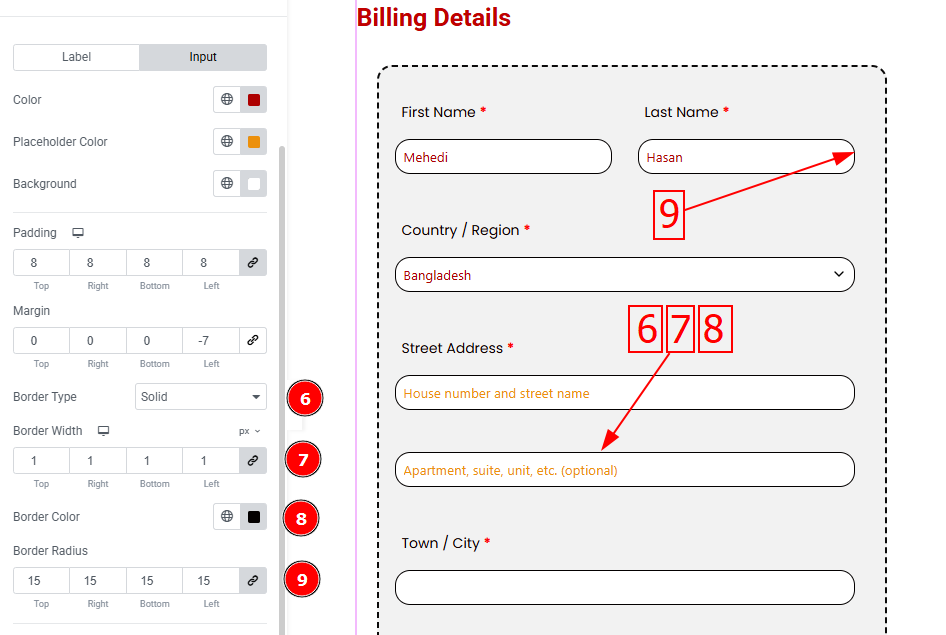The image size is (946, 635).
Task: Click the desktop icon next to Border Width
Action: pyautogui.click(x=103, y=431)
